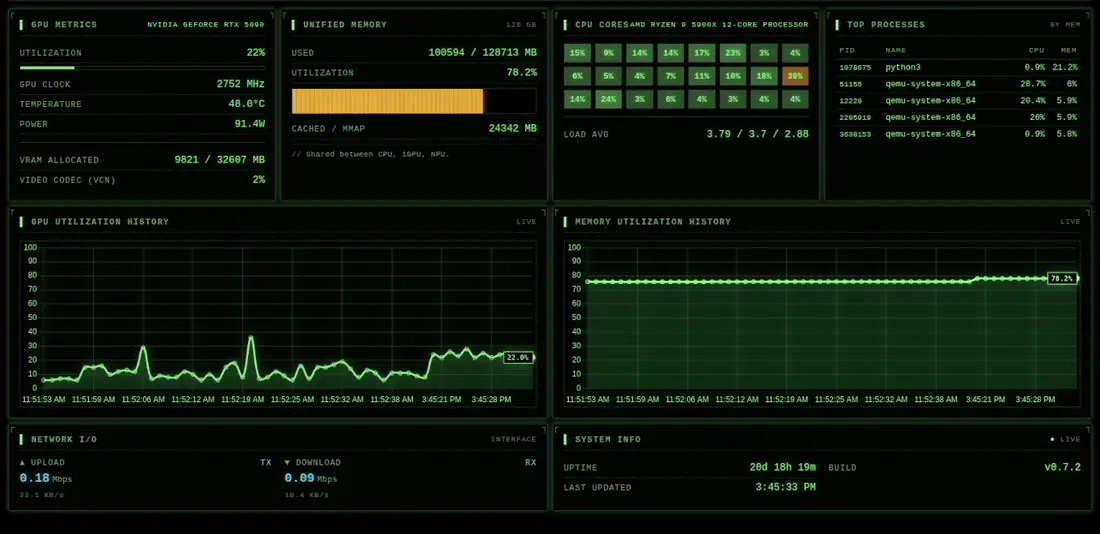Image resolution: width=1100 pixels, height=534 pixels.
Task: Click the 2752 MHz GPU clock value
Action: (241, 84)
